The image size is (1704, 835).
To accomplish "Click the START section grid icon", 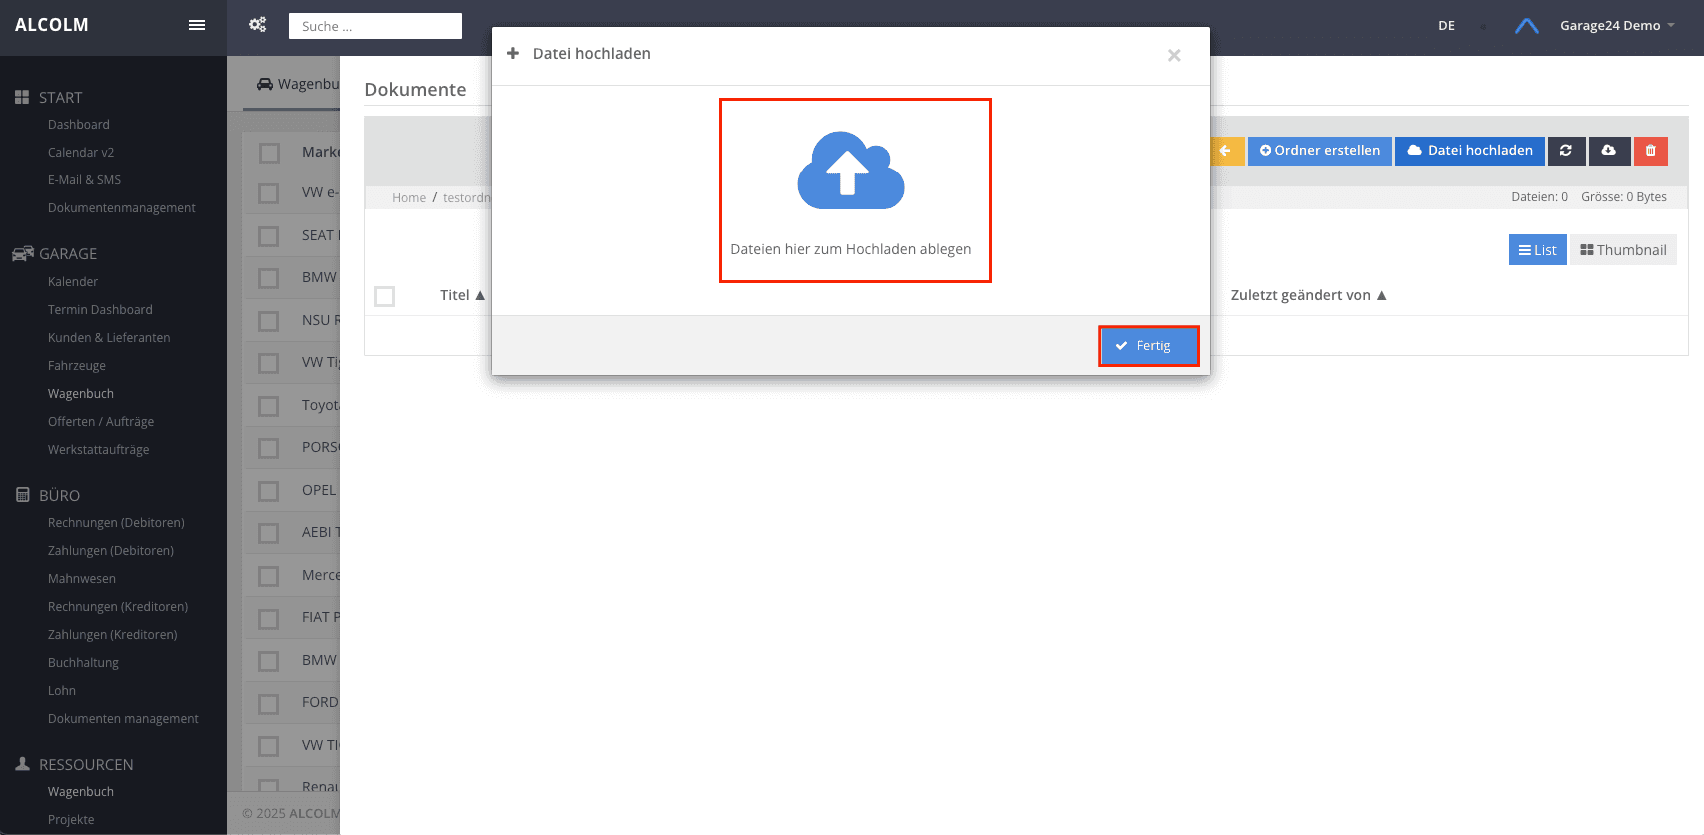I will [22, 97].
